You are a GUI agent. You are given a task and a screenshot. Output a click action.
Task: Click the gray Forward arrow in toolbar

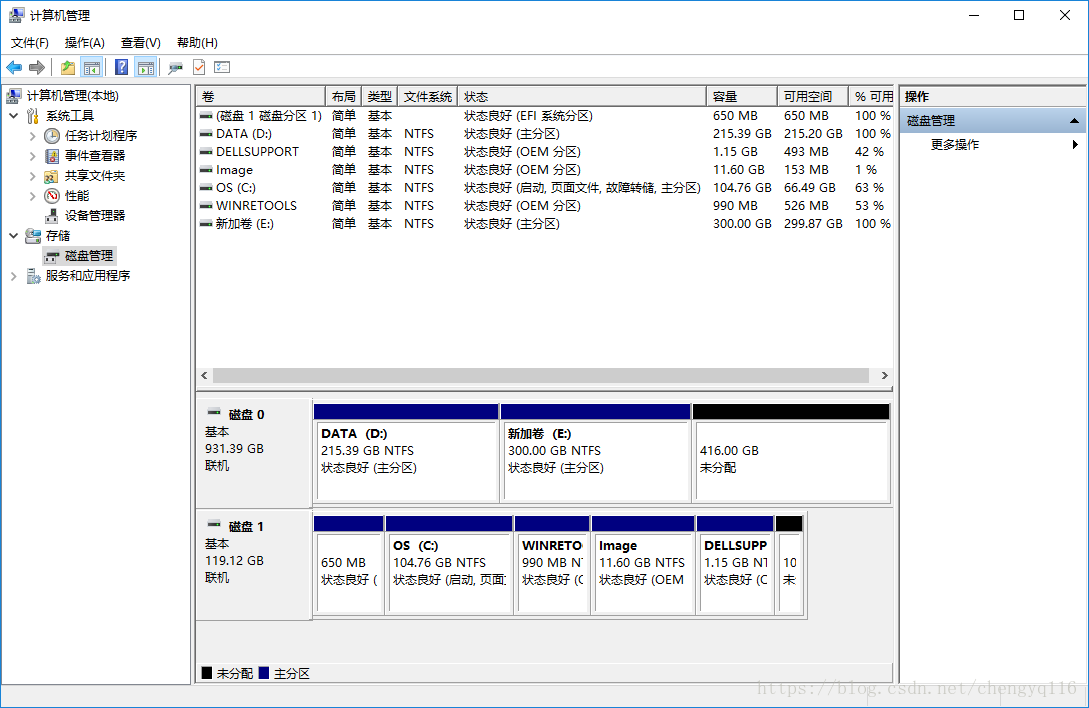tap(37, 67)
